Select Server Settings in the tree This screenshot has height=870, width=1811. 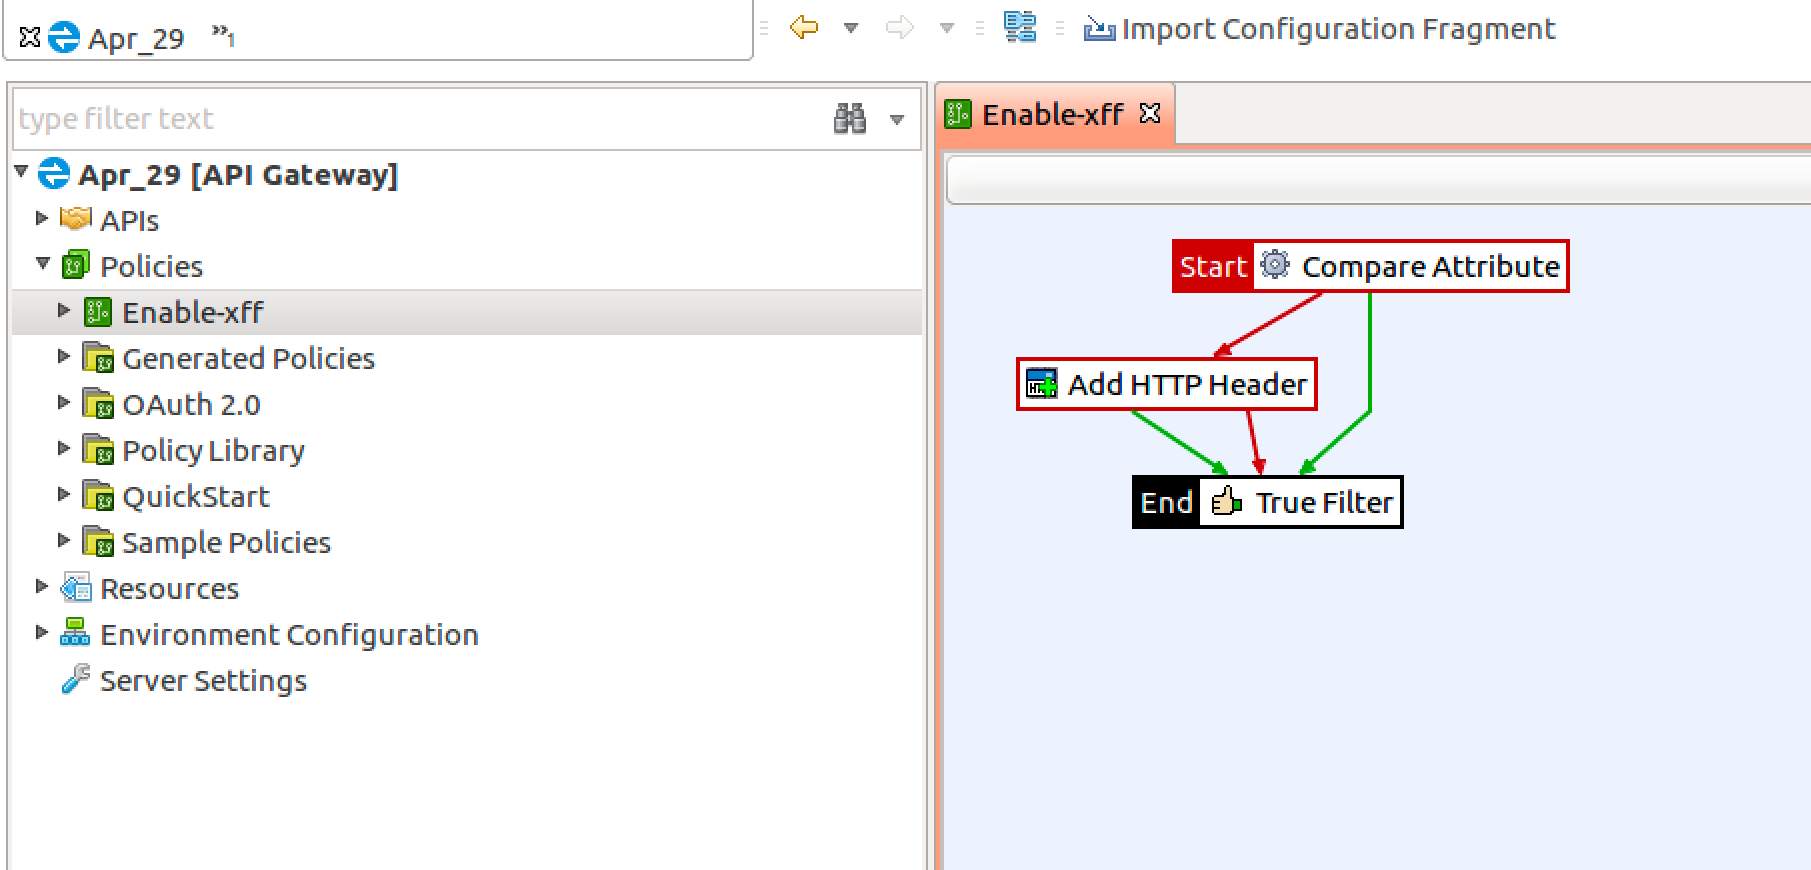coord(203,681)
